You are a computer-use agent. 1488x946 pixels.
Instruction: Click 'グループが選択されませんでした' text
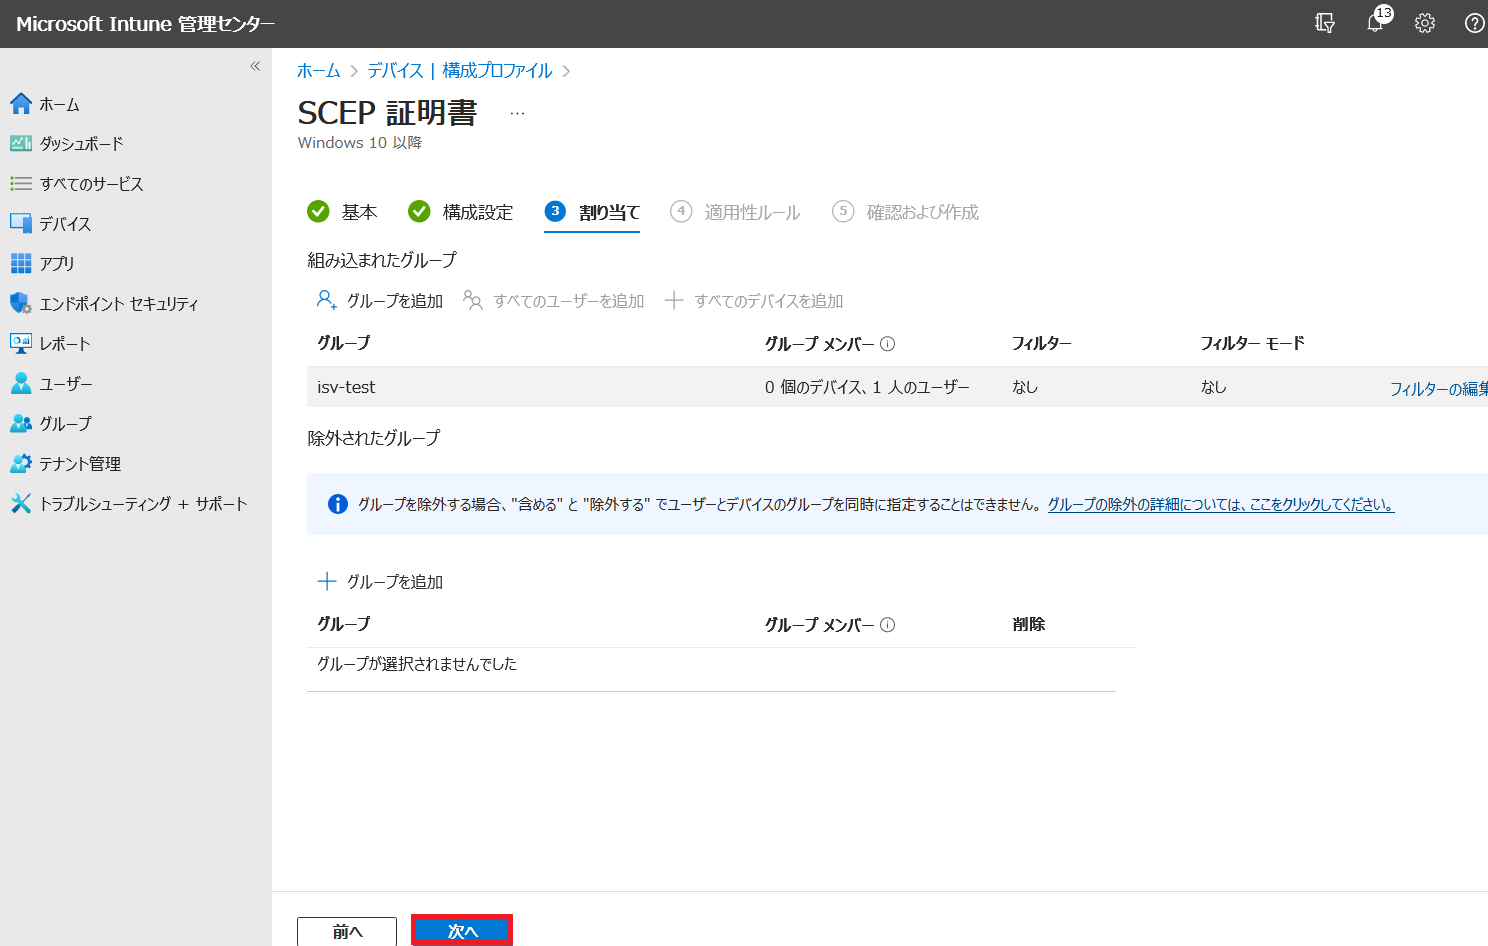tap(417, 664)
